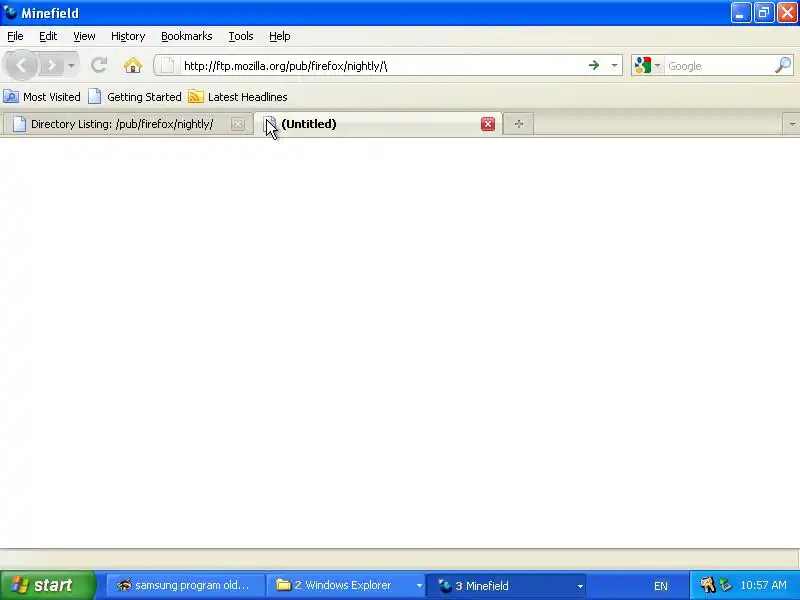The height and width of the screenshot is (600, 800).
Task: Expand the address bar history dropdown
Action: coord(614,65)
